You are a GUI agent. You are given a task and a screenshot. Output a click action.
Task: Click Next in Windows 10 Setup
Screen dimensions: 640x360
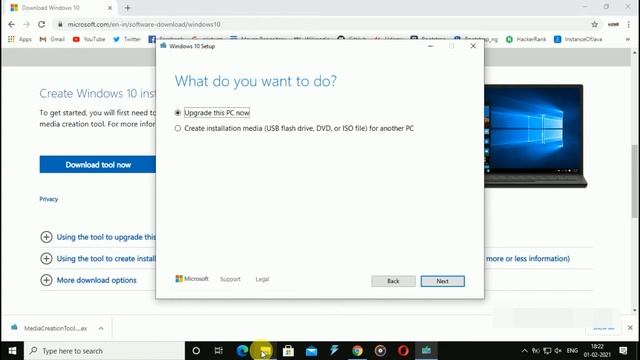coord(442,281)
